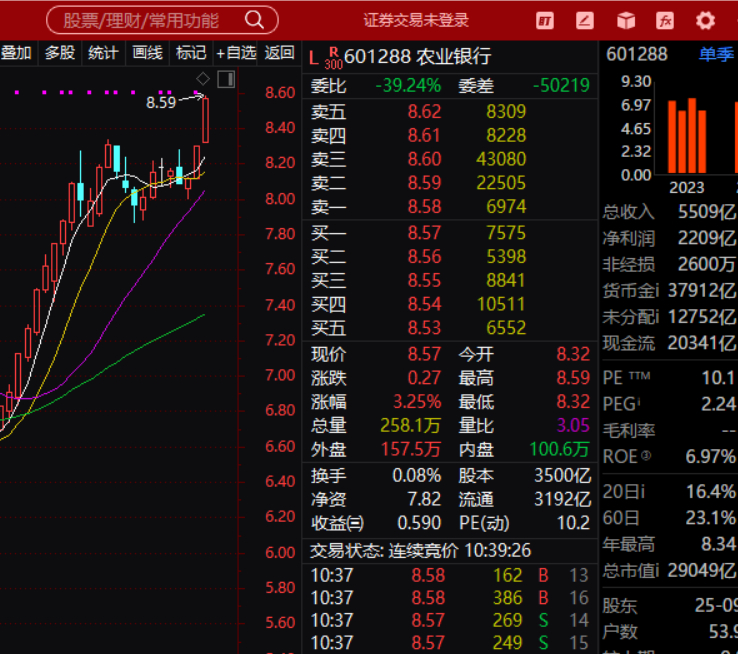Click 买五 bid price 8.53
Image resolution: width=738 pixels, height=654 pixels.
(424, 328)
